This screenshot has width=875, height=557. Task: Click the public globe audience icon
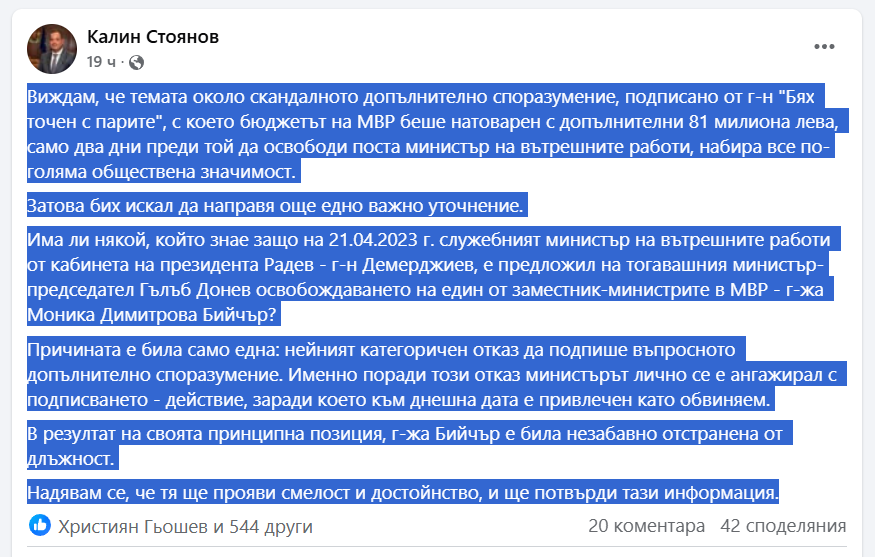136,63
